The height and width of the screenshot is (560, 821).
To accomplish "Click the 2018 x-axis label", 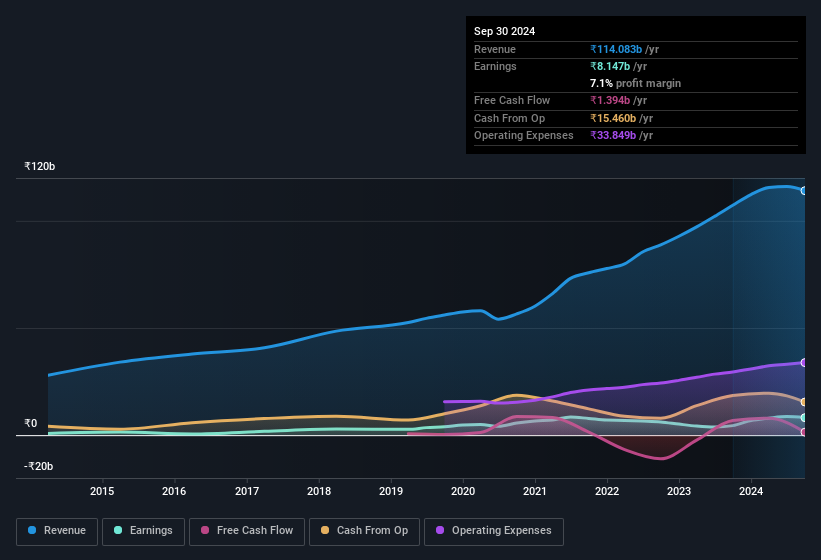I will coord(319,491).
